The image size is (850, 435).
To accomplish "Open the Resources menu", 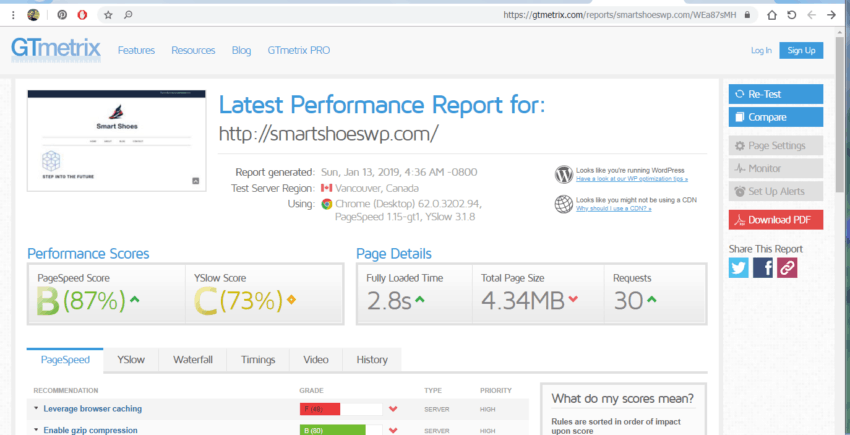I will coord(194,50).
